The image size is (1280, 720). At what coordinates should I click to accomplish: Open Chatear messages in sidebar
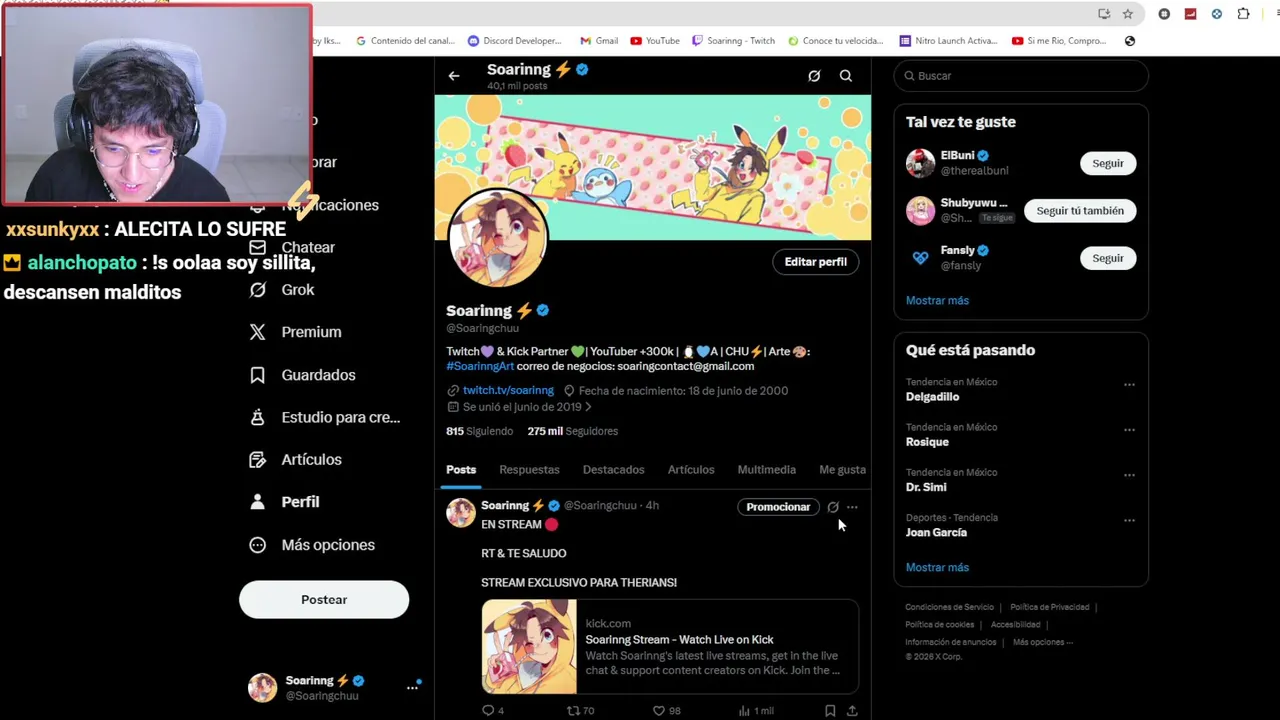(x=292, y=247)
